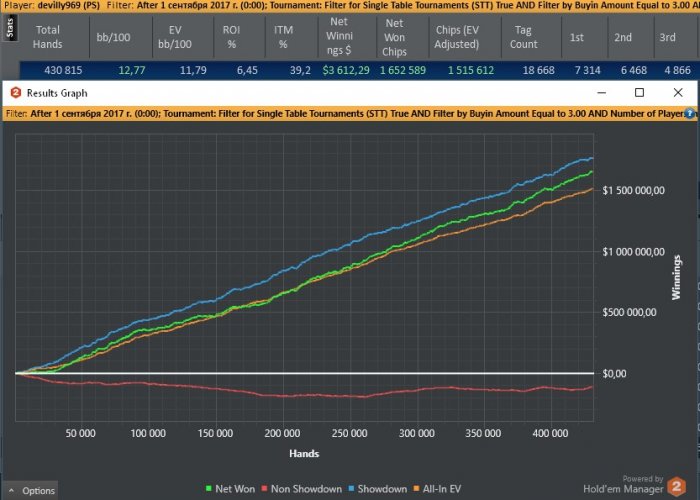Click the filter help icon
Screen dimensions: 700x500
690,114
